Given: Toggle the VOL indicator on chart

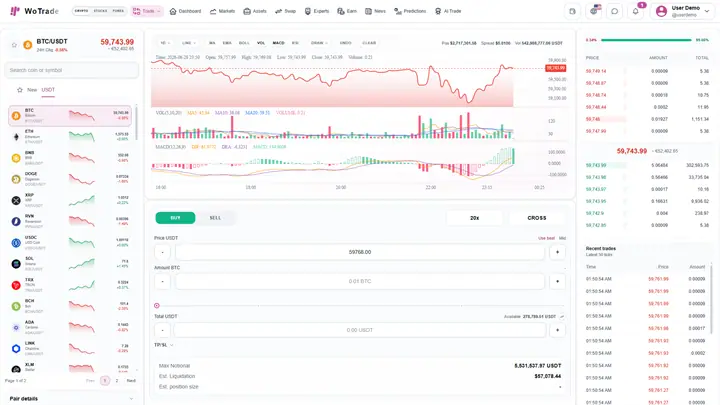Looking at the screenshot, I should click(x=261, y=43).
